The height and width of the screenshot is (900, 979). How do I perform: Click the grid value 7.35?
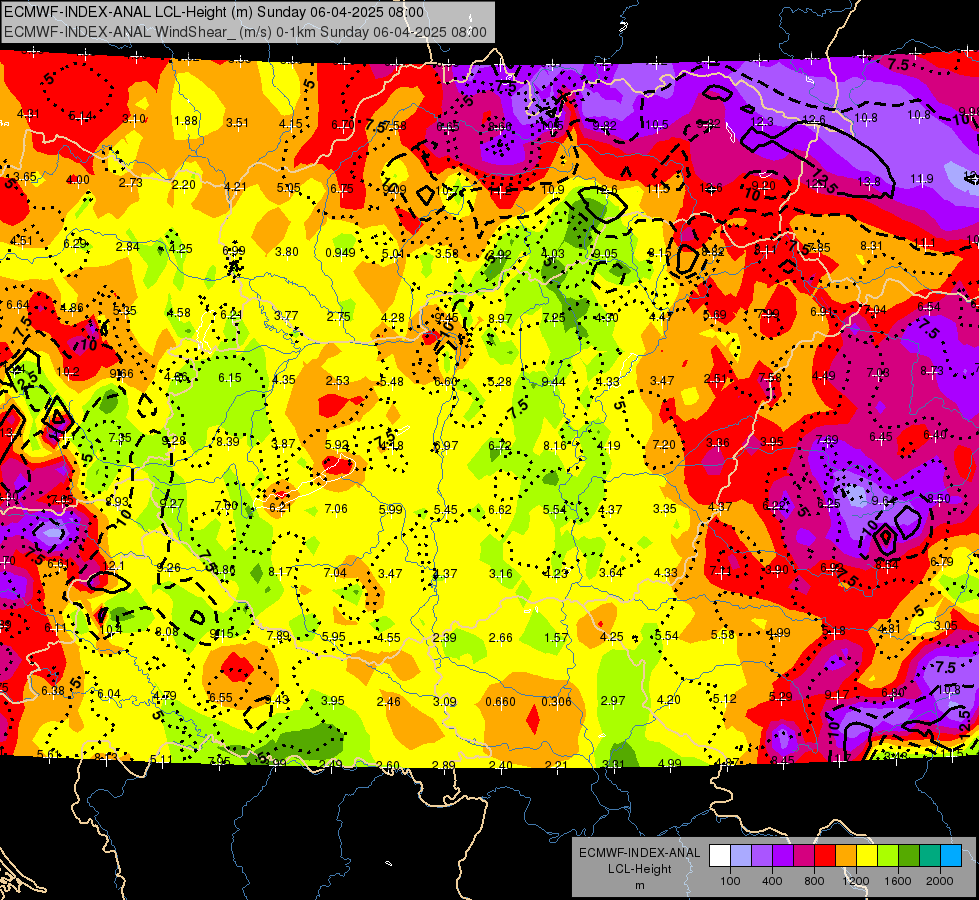(120, 437)
